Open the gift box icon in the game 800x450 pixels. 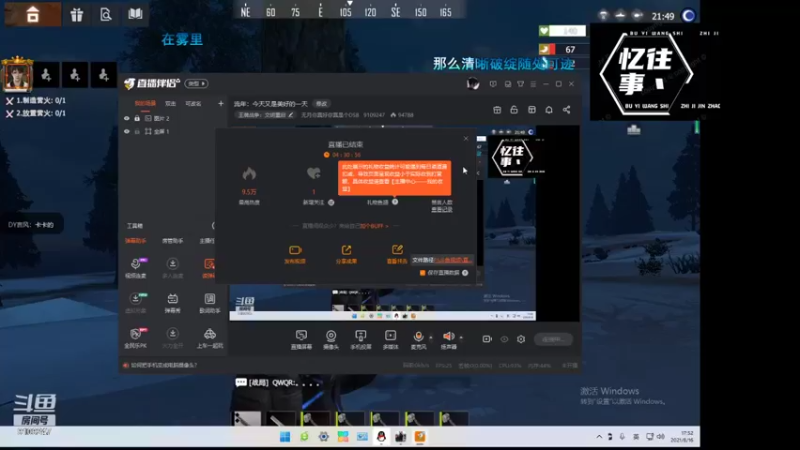(77, 14)
